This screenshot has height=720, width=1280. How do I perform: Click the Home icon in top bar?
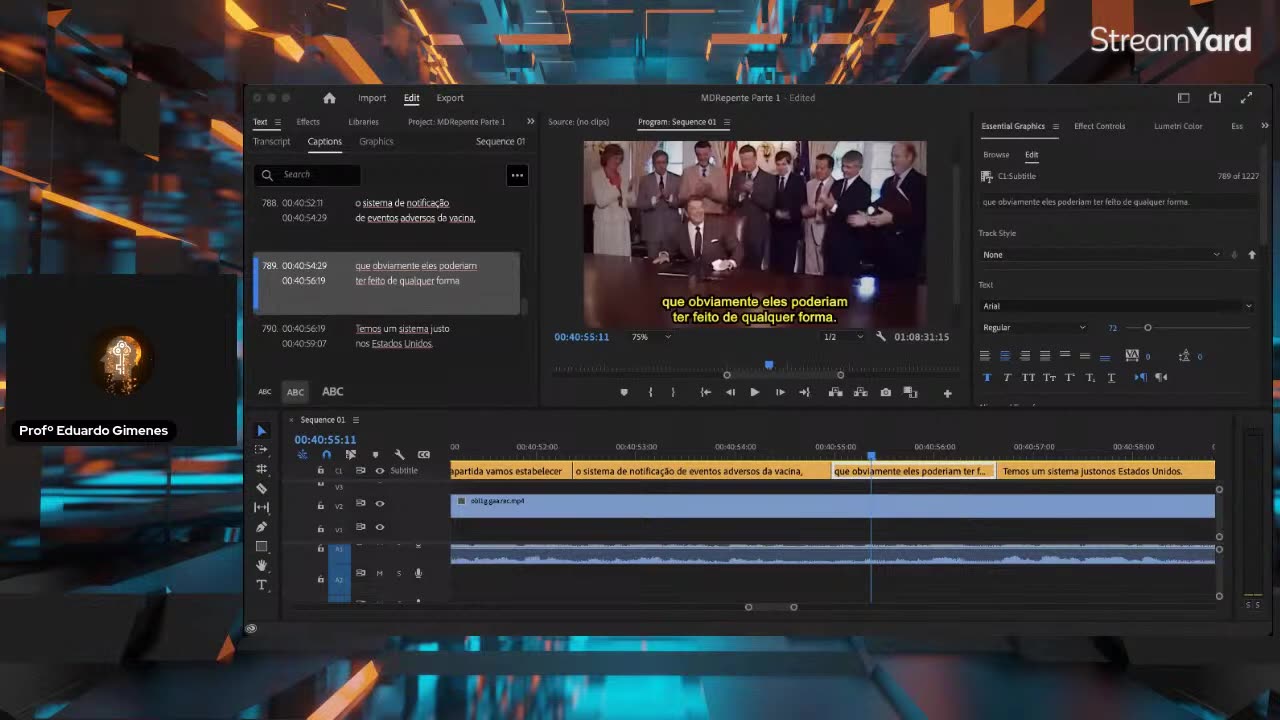click(x=329, y=98)
